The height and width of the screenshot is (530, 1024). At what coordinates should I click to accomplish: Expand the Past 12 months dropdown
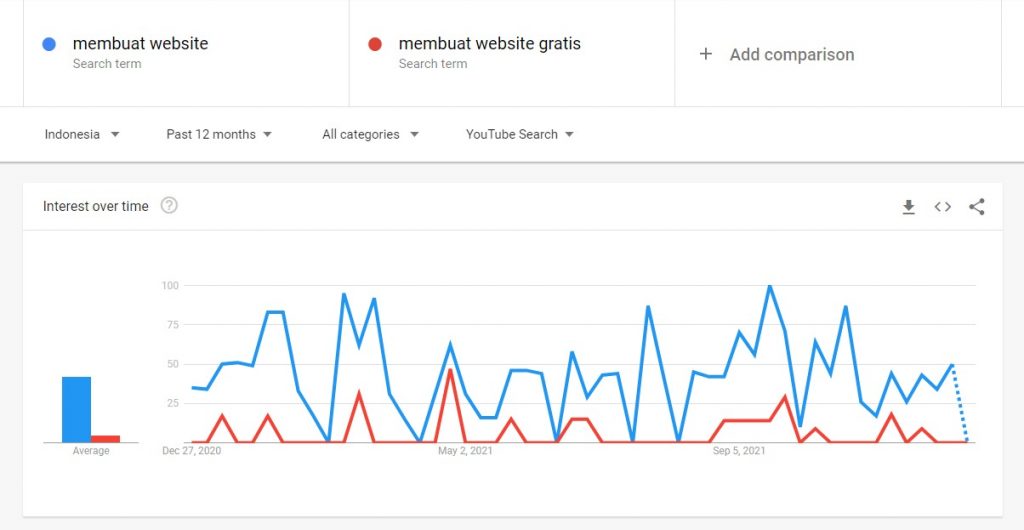pos(219,134)
